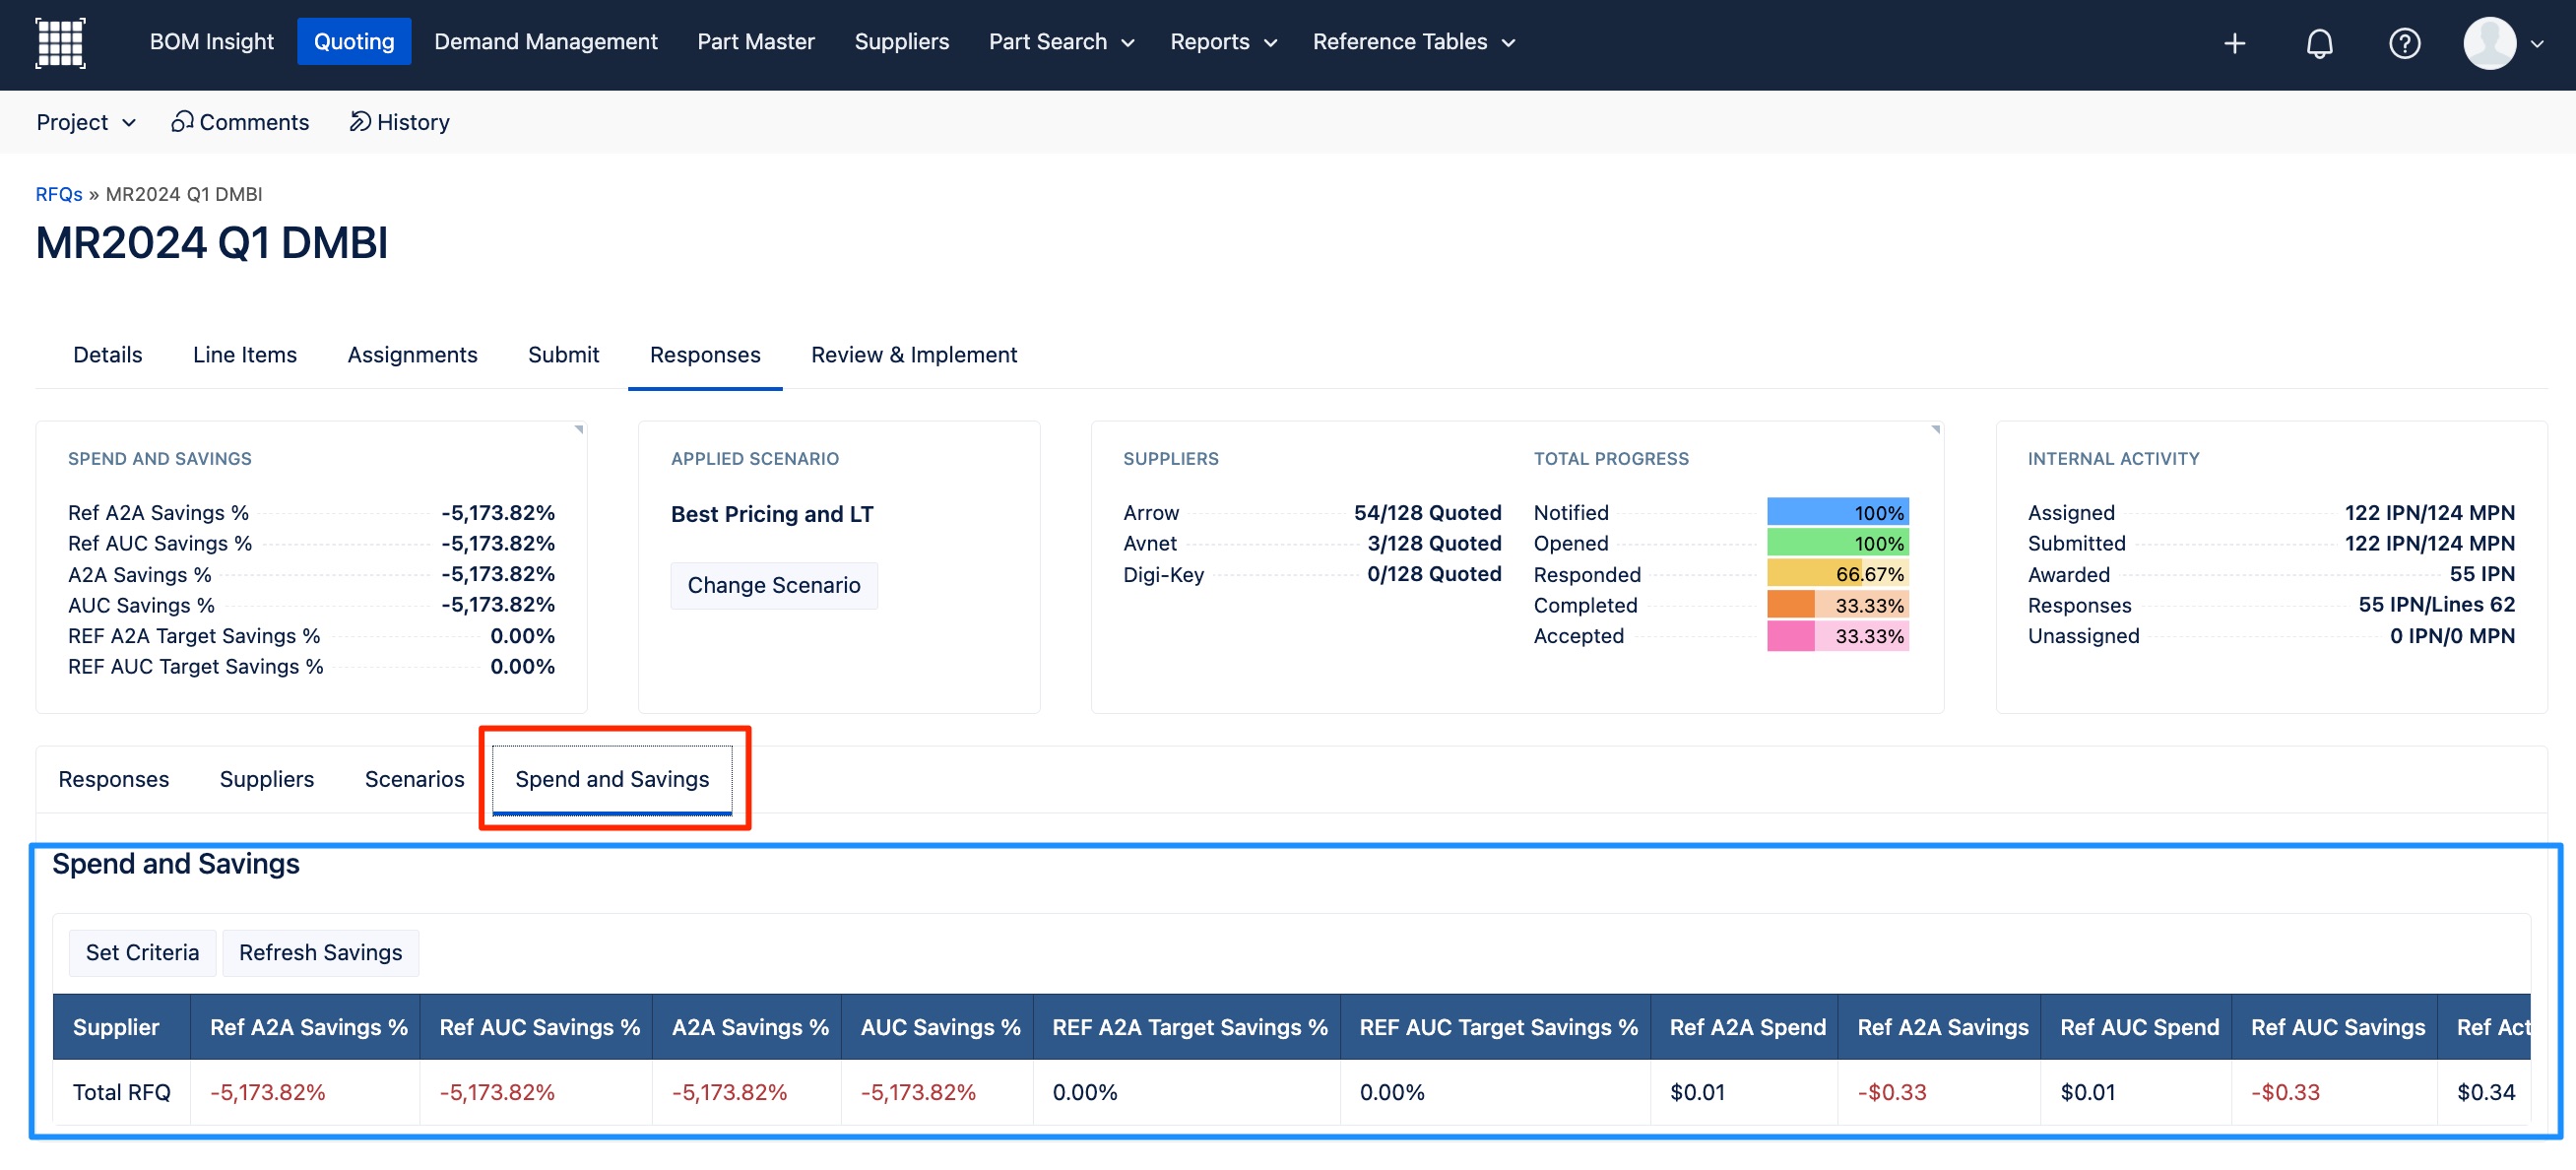Click the pink Accepted 33.33% bar
The image size is (2576, 1170).
coord(1838,636)
